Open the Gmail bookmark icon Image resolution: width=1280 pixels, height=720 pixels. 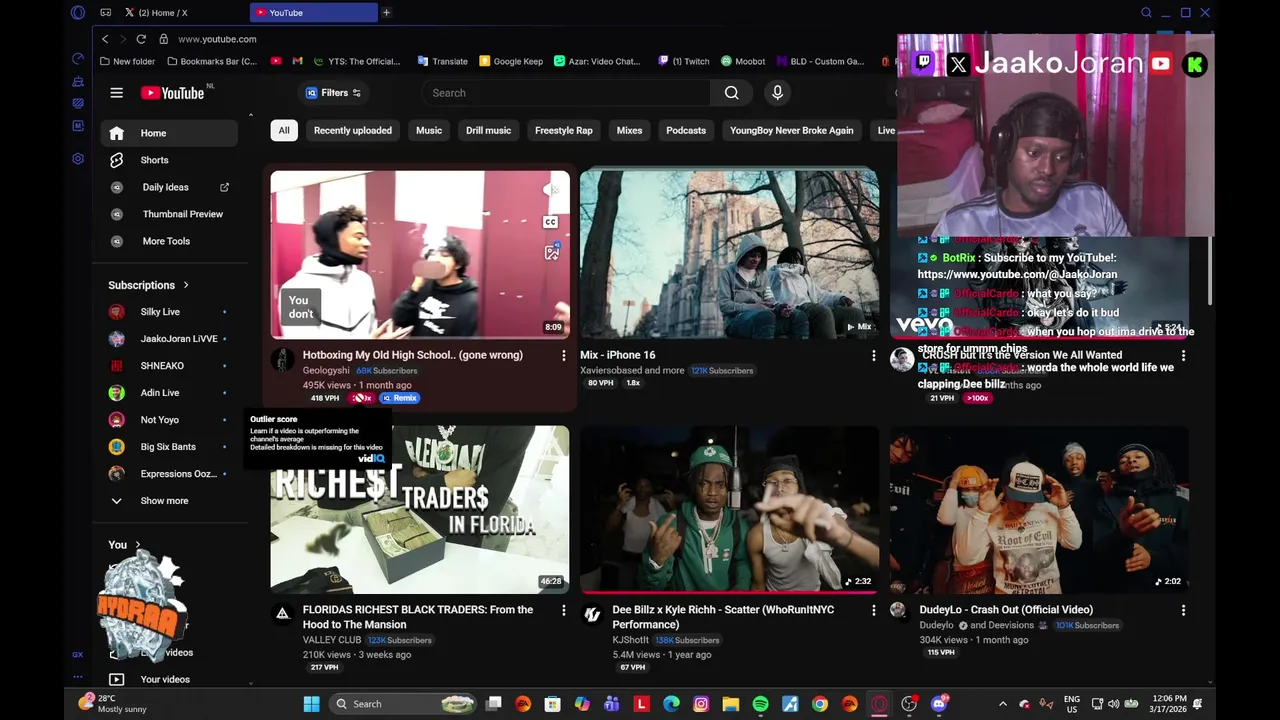click(297, 61)
